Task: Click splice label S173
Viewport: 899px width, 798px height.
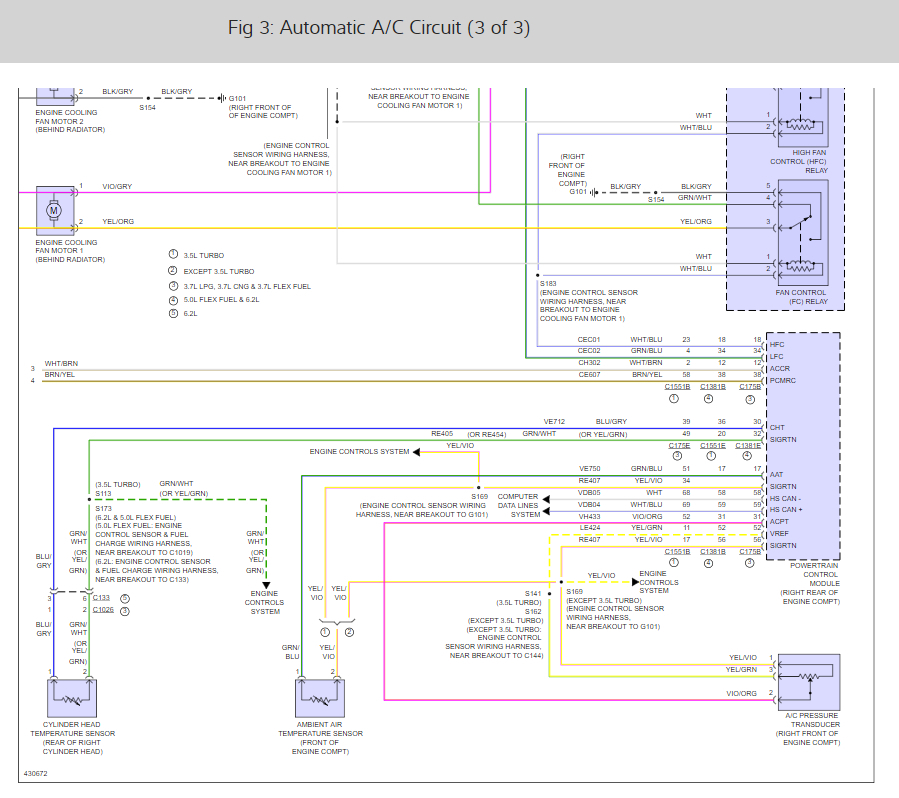Action: point(103,508)
